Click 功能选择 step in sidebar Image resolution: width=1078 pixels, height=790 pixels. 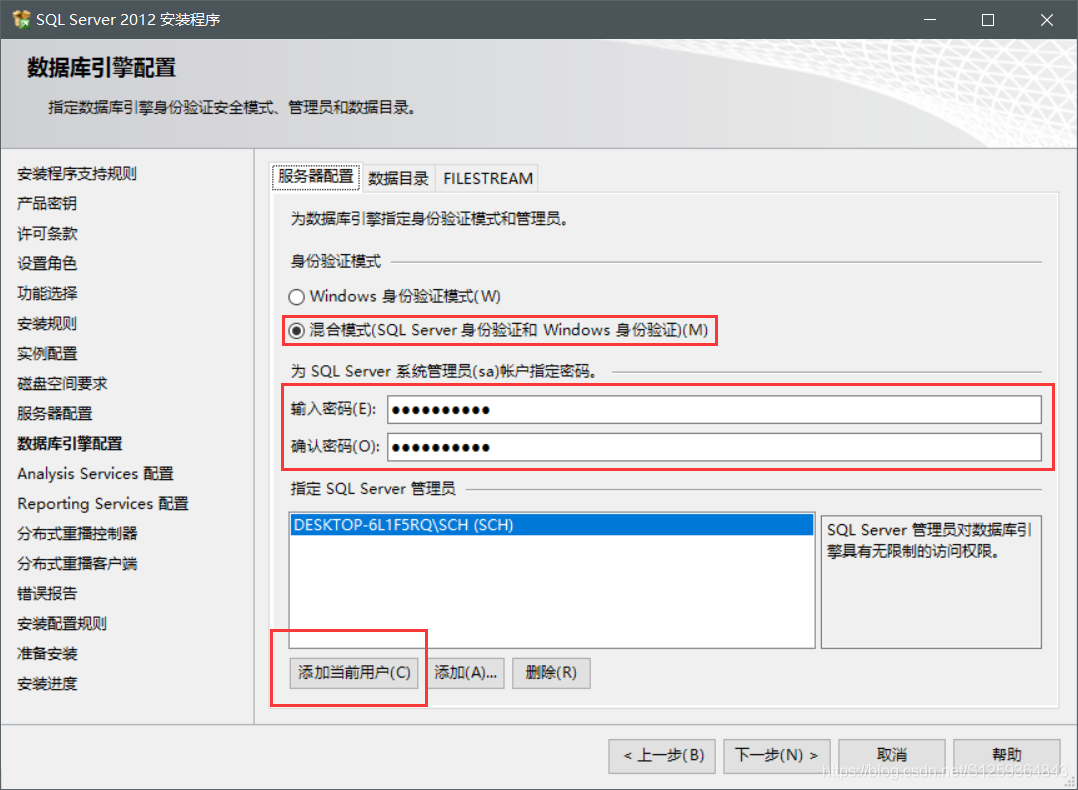(x=47, y=294)
